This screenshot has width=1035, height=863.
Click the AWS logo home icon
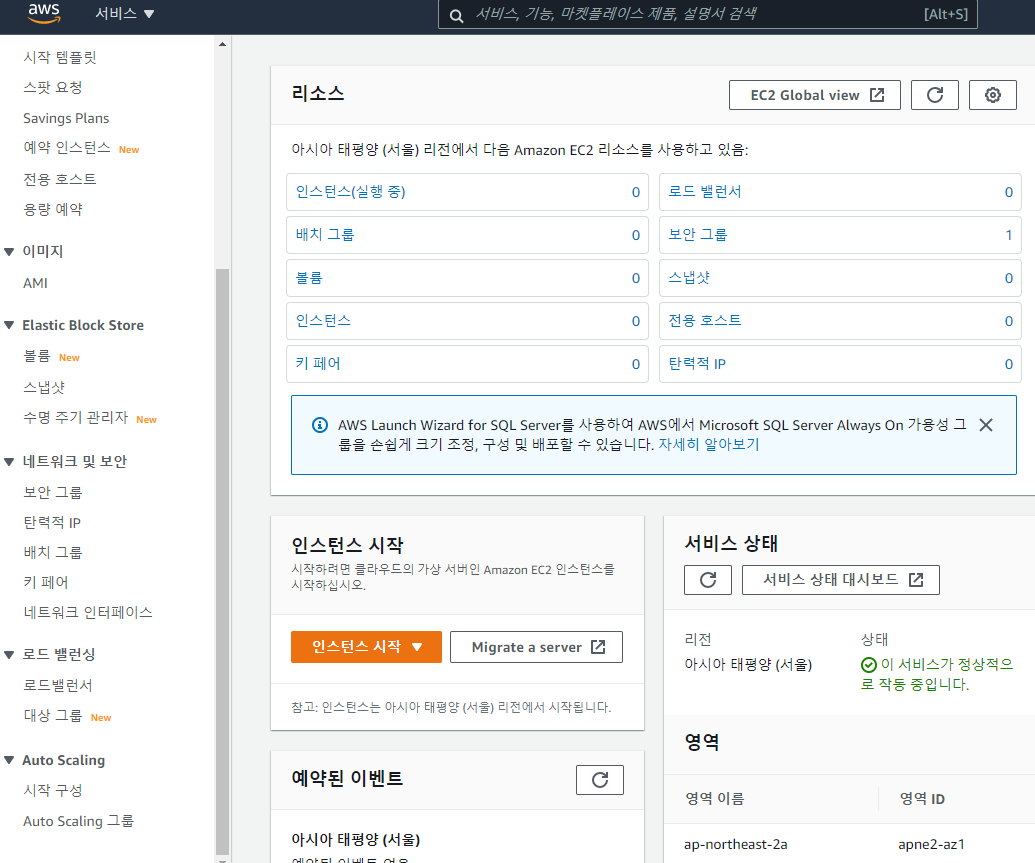coord(44,13)
